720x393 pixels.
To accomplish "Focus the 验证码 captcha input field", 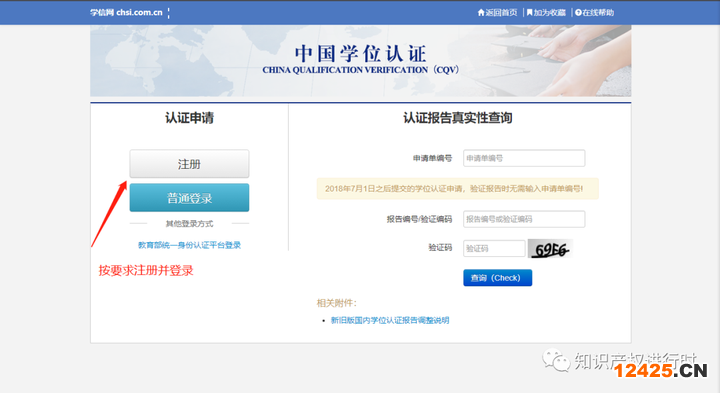I will tap(494, 248).
